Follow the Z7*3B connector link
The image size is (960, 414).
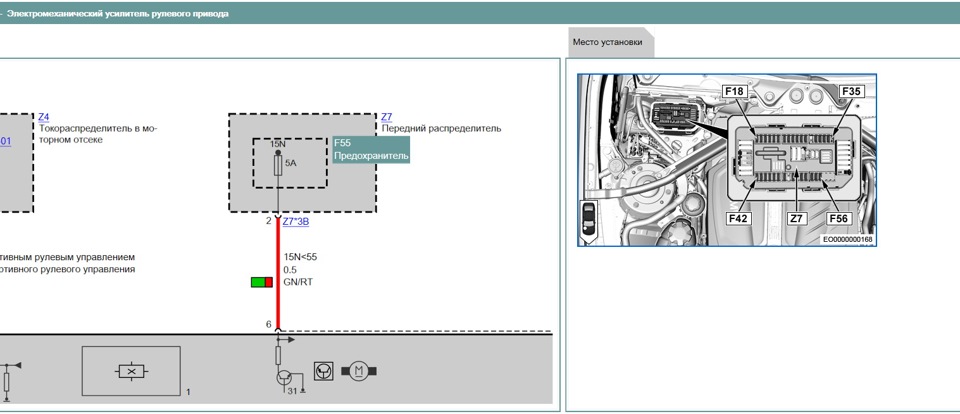[x=296, y=222]
